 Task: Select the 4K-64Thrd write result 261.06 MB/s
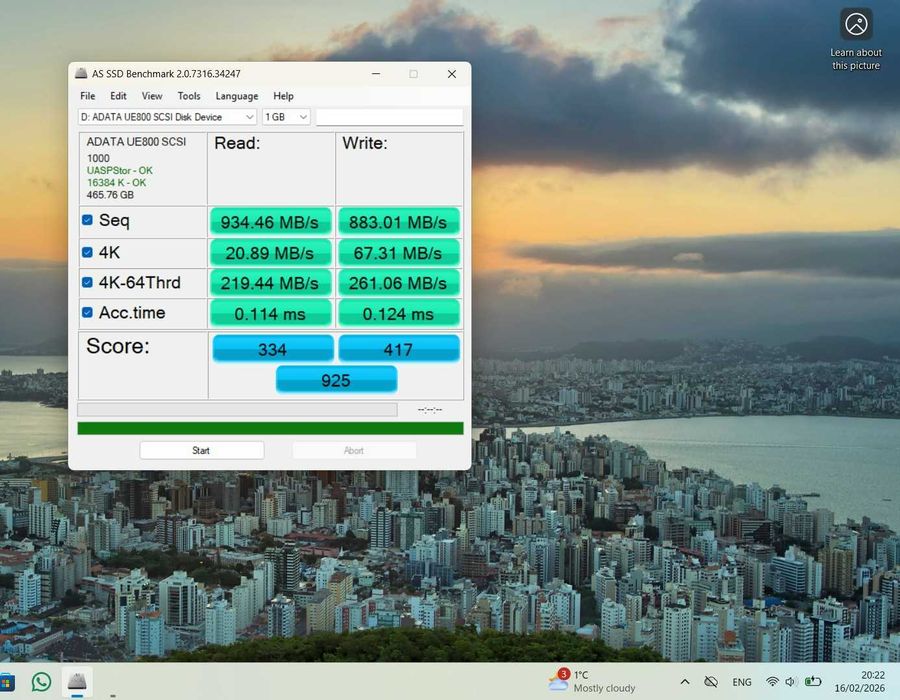(x=398, y=283)
